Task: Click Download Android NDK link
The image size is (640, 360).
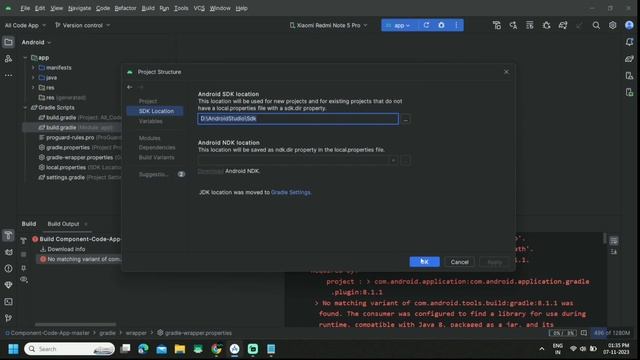Action: coord(211,171)
